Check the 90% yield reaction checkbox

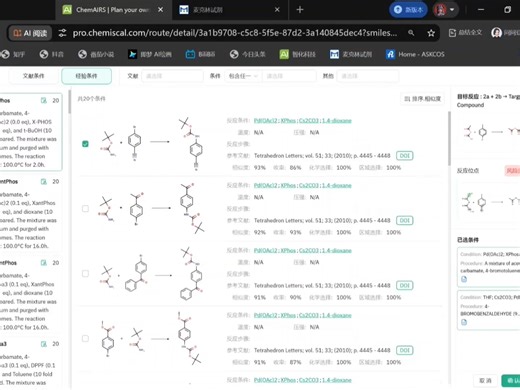click(x=85, y=274)
